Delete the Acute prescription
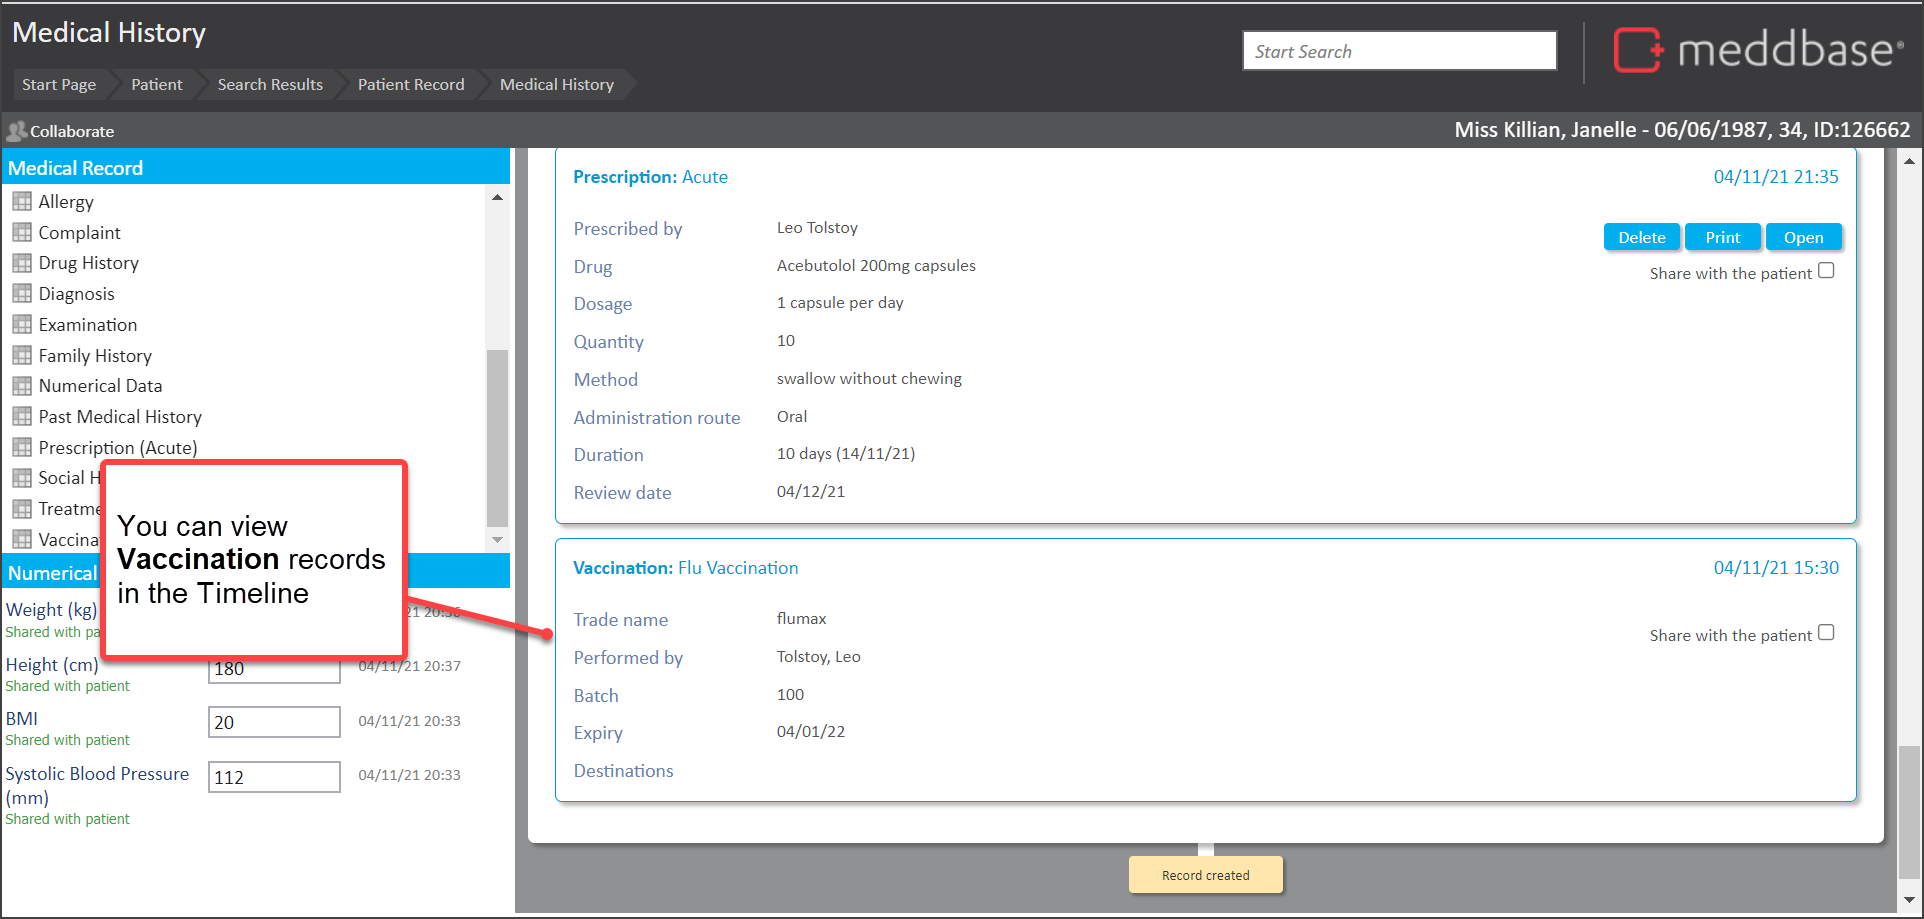This screenshot has width=1924, height=919. tap(1641, 238)
